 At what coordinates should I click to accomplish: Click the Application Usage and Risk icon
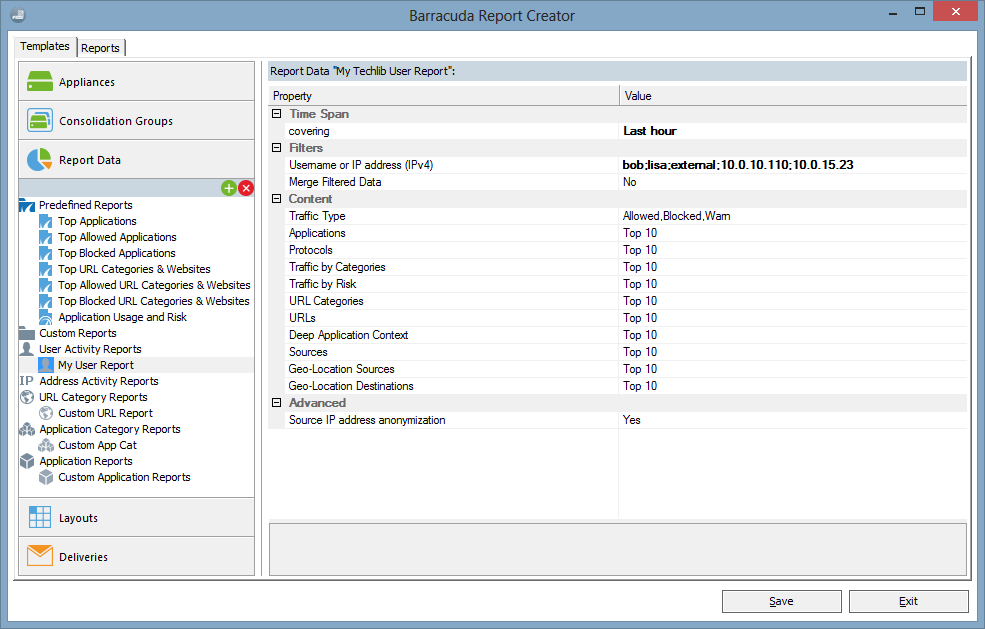tap(46, 317)
